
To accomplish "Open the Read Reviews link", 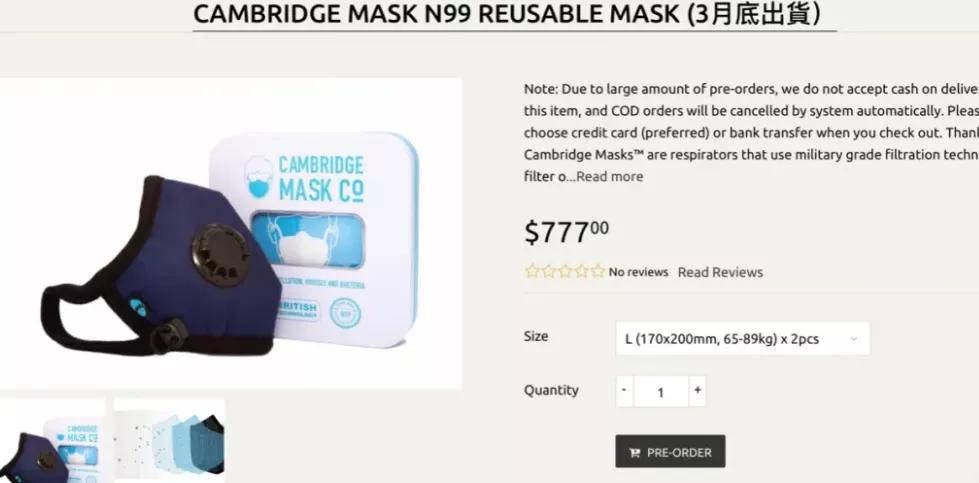I will (720, 272).
